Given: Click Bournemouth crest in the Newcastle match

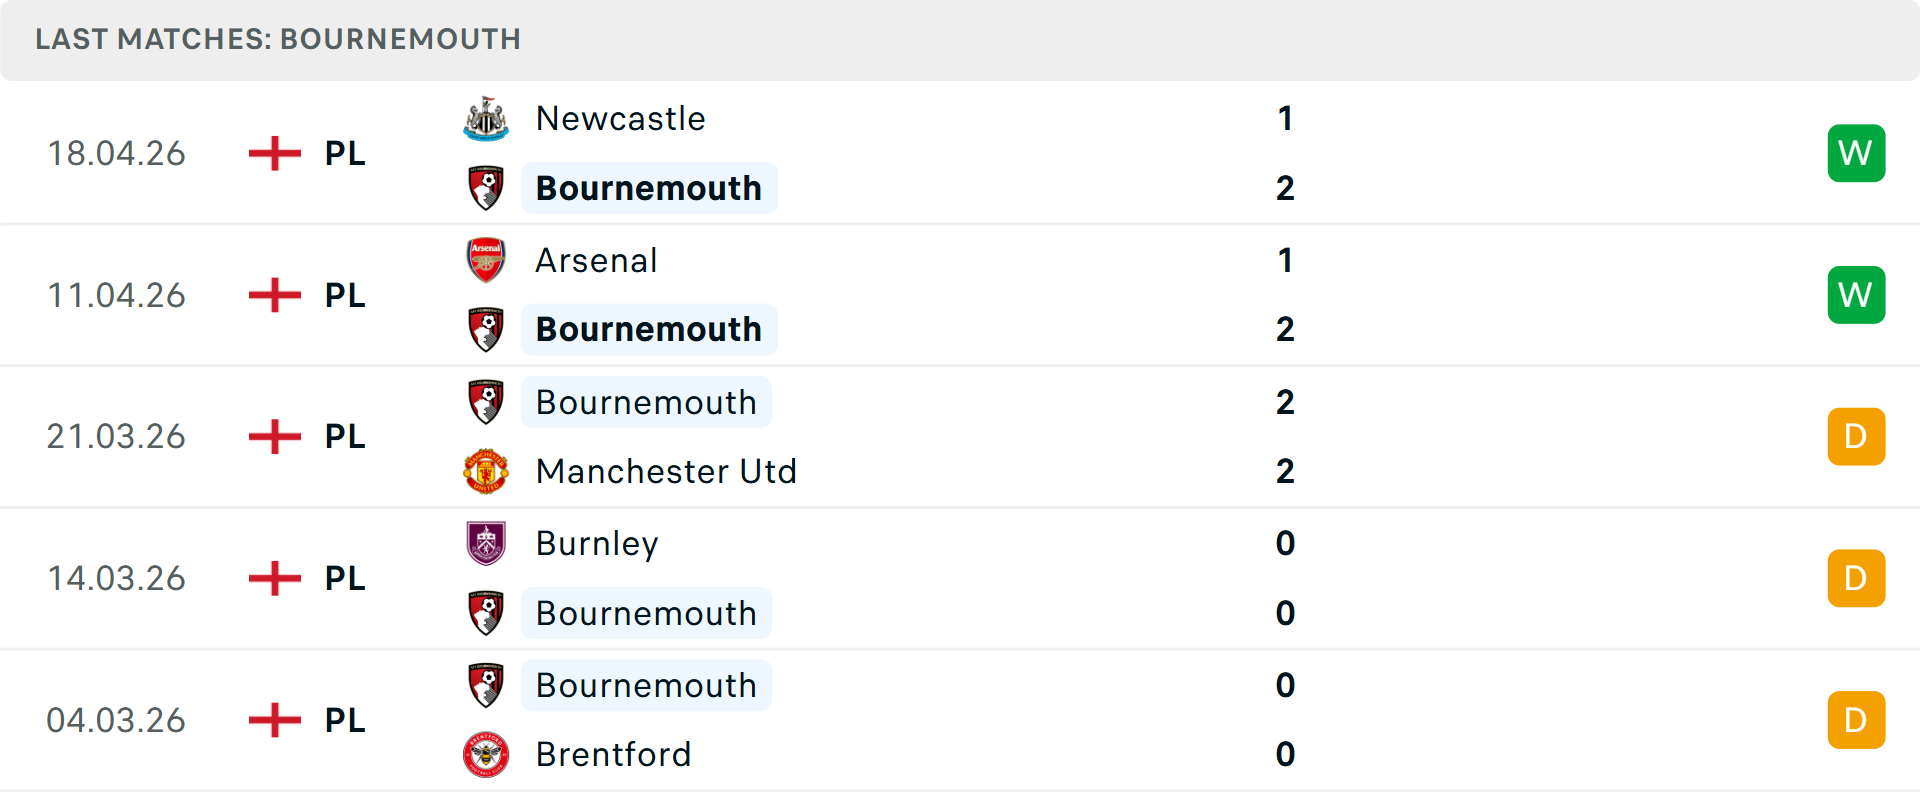Looking at the screenshot, I should 486,188.
